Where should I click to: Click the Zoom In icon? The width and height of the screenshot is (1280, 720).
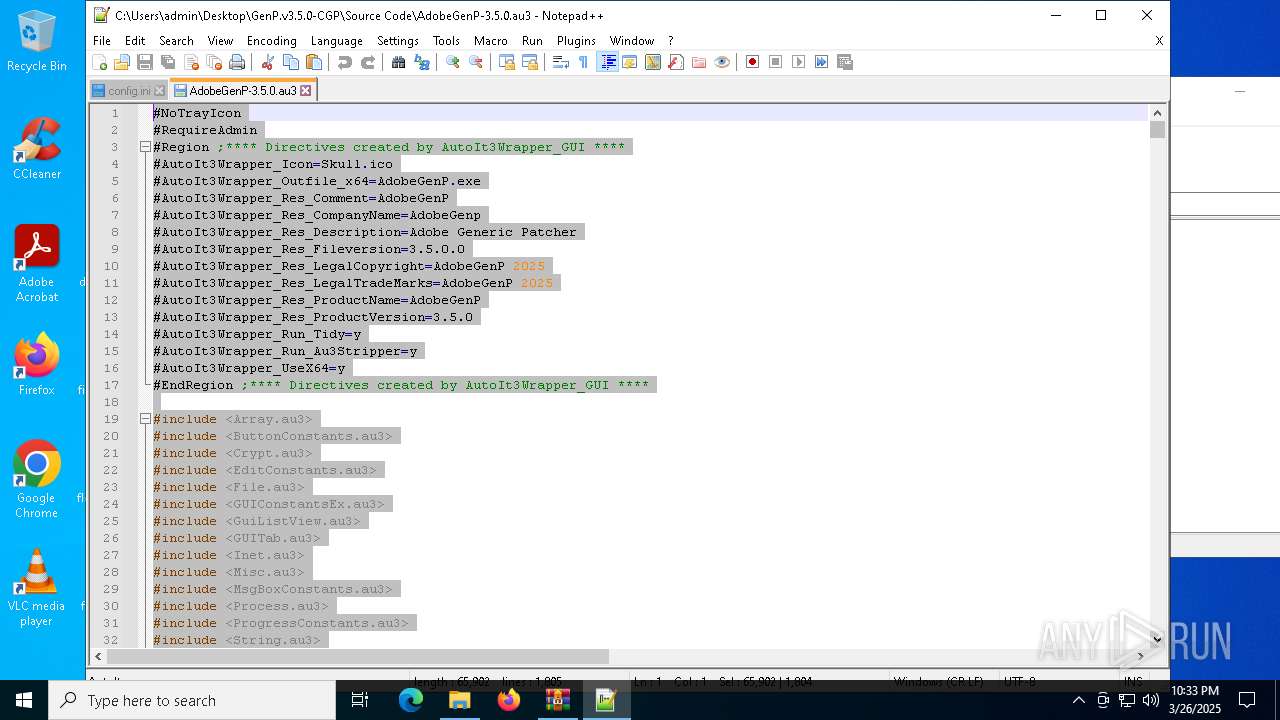coord(453,62)
